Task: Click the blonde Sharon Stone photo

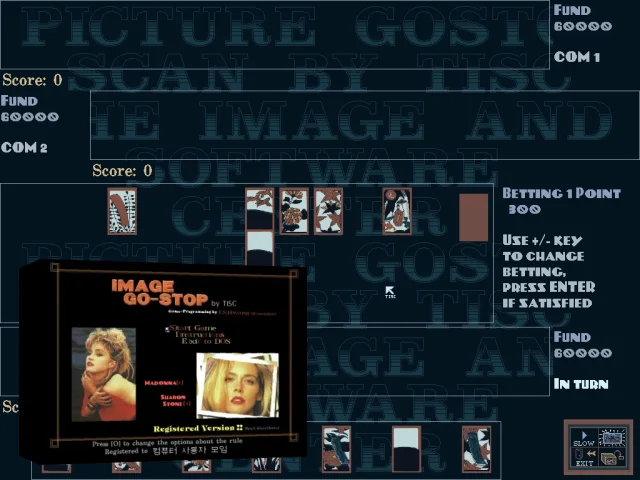Action: (238, 386)
